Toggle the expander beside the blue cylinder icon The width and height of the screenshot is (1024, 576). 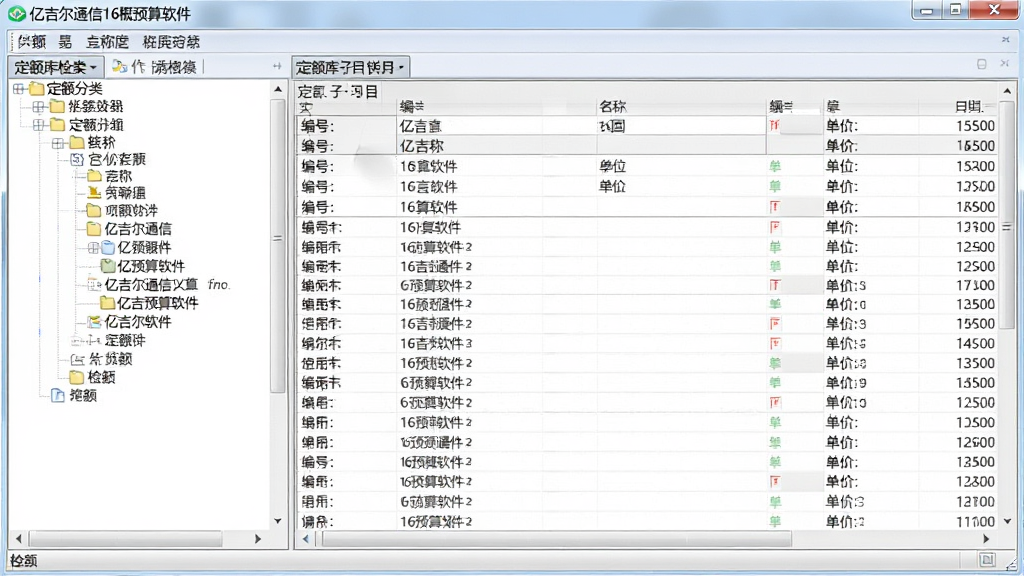click(93, 248)
